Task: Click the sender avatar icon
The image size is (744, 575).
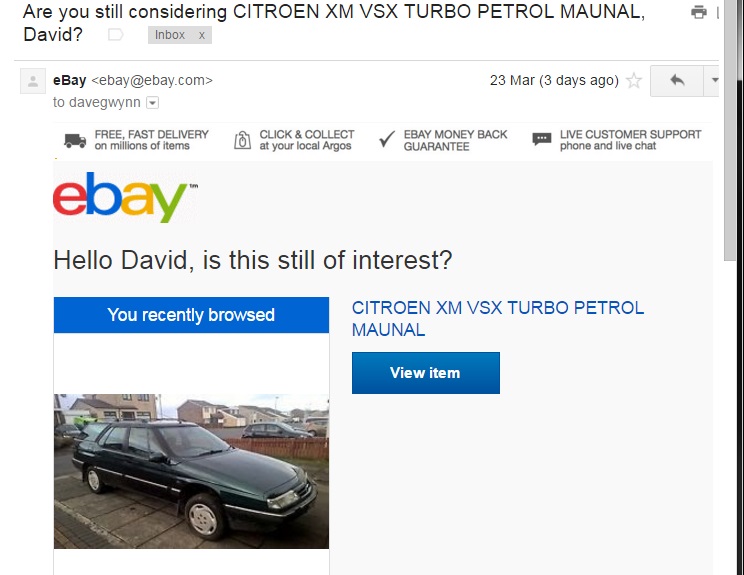Action: [33, 81]
